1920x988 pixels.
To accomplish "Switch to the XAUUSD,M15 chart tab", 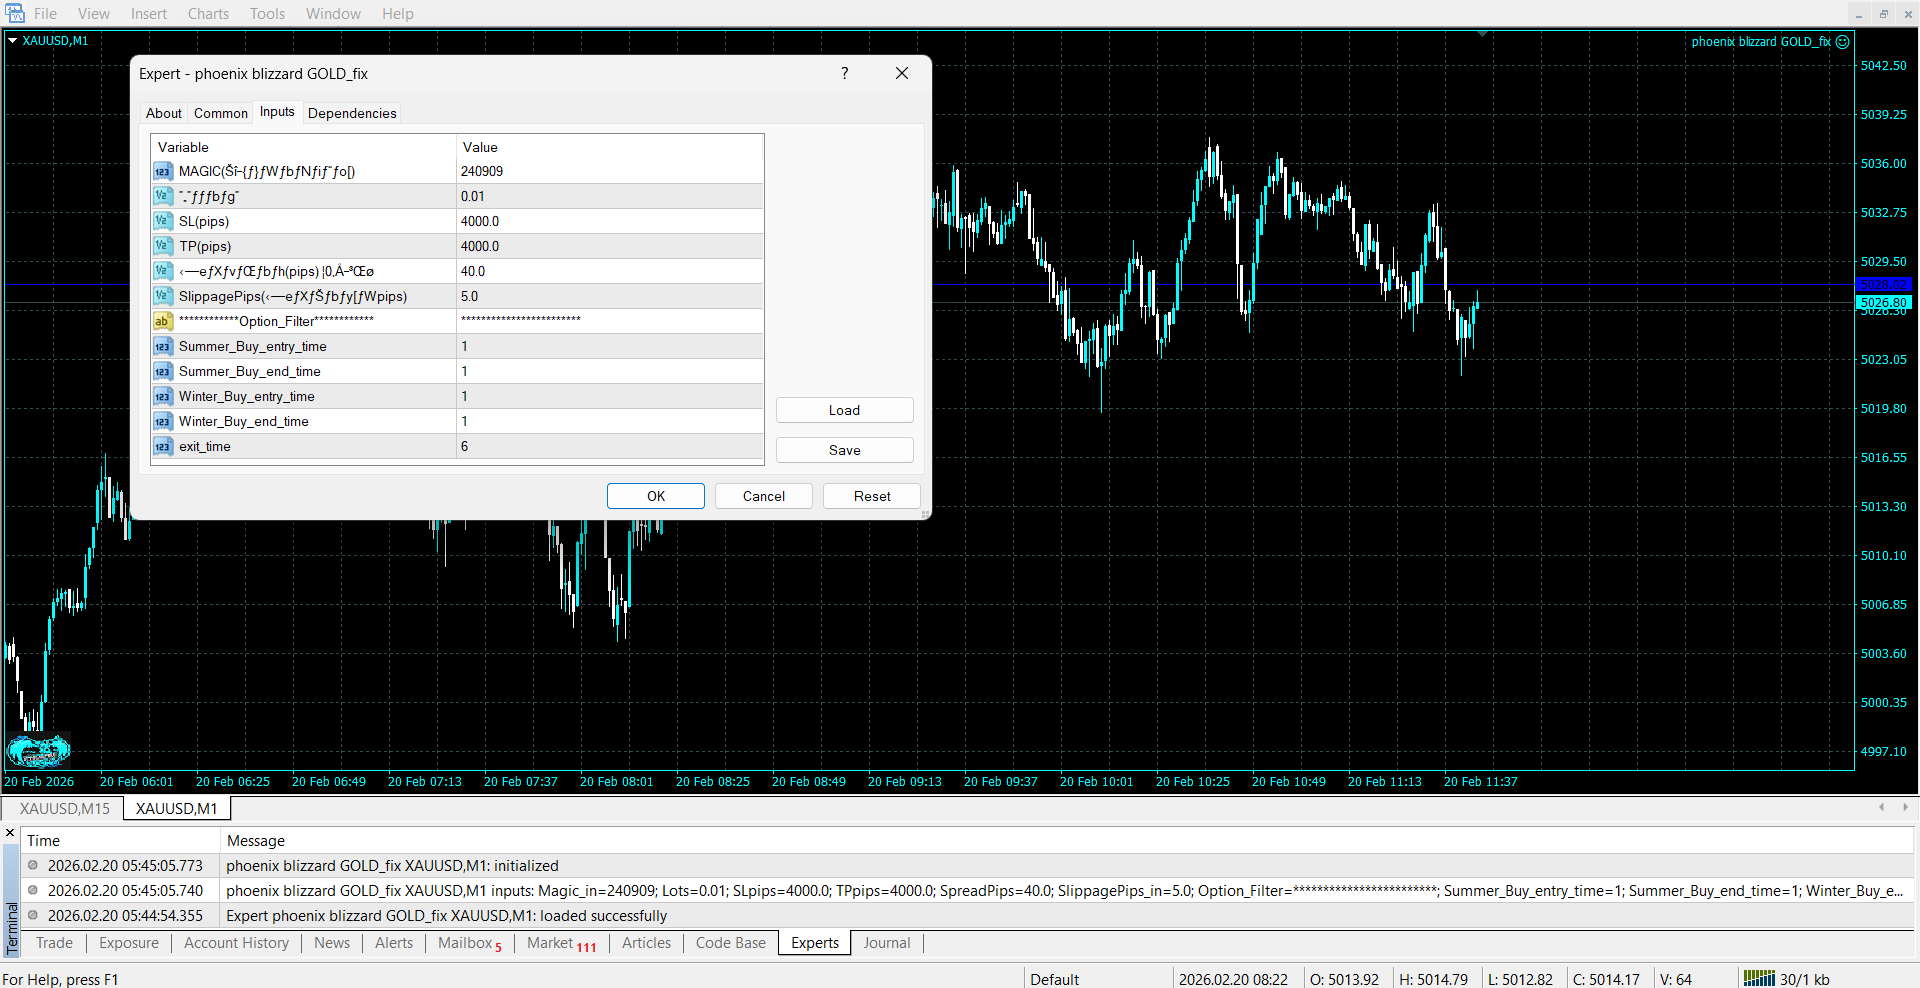I will pos(65,809).
